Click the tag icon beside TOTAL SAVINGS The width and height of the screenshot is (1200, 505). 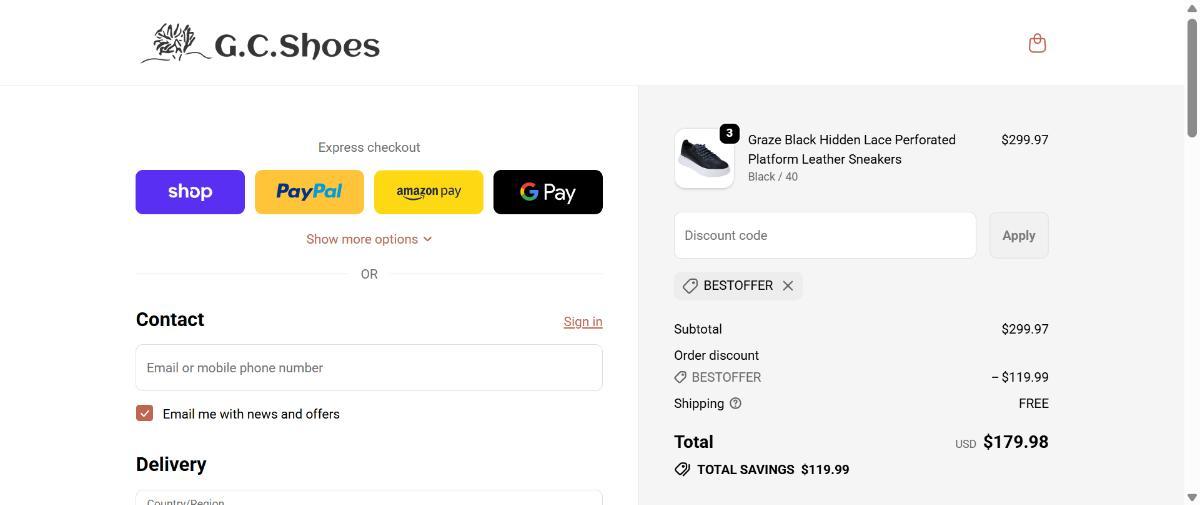(x=682, y=469)
